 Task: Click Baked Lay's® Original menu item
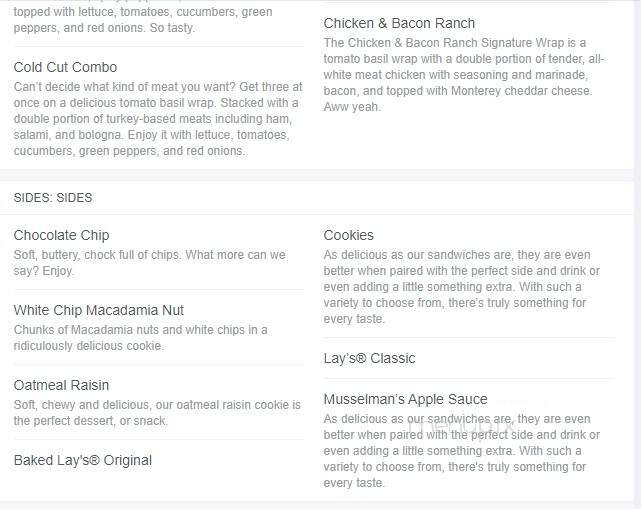83,460
